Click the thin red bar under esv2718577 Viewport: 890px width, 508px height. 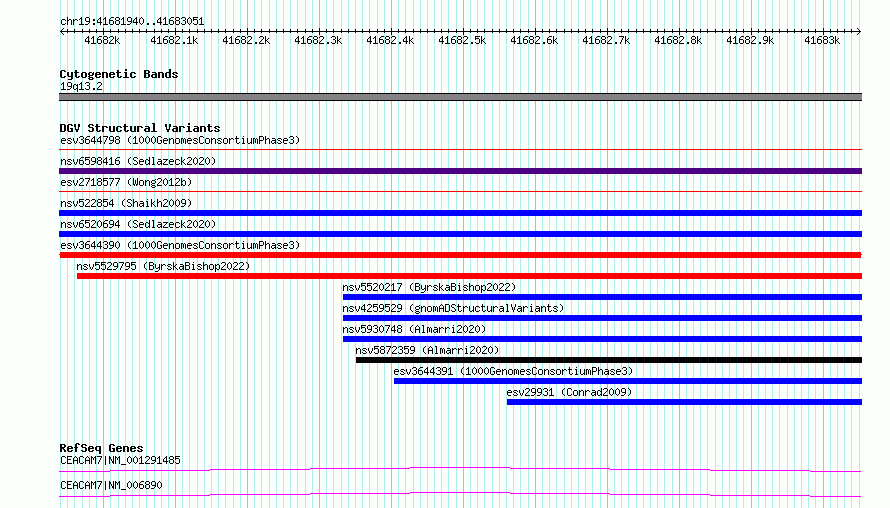(460, 192)
